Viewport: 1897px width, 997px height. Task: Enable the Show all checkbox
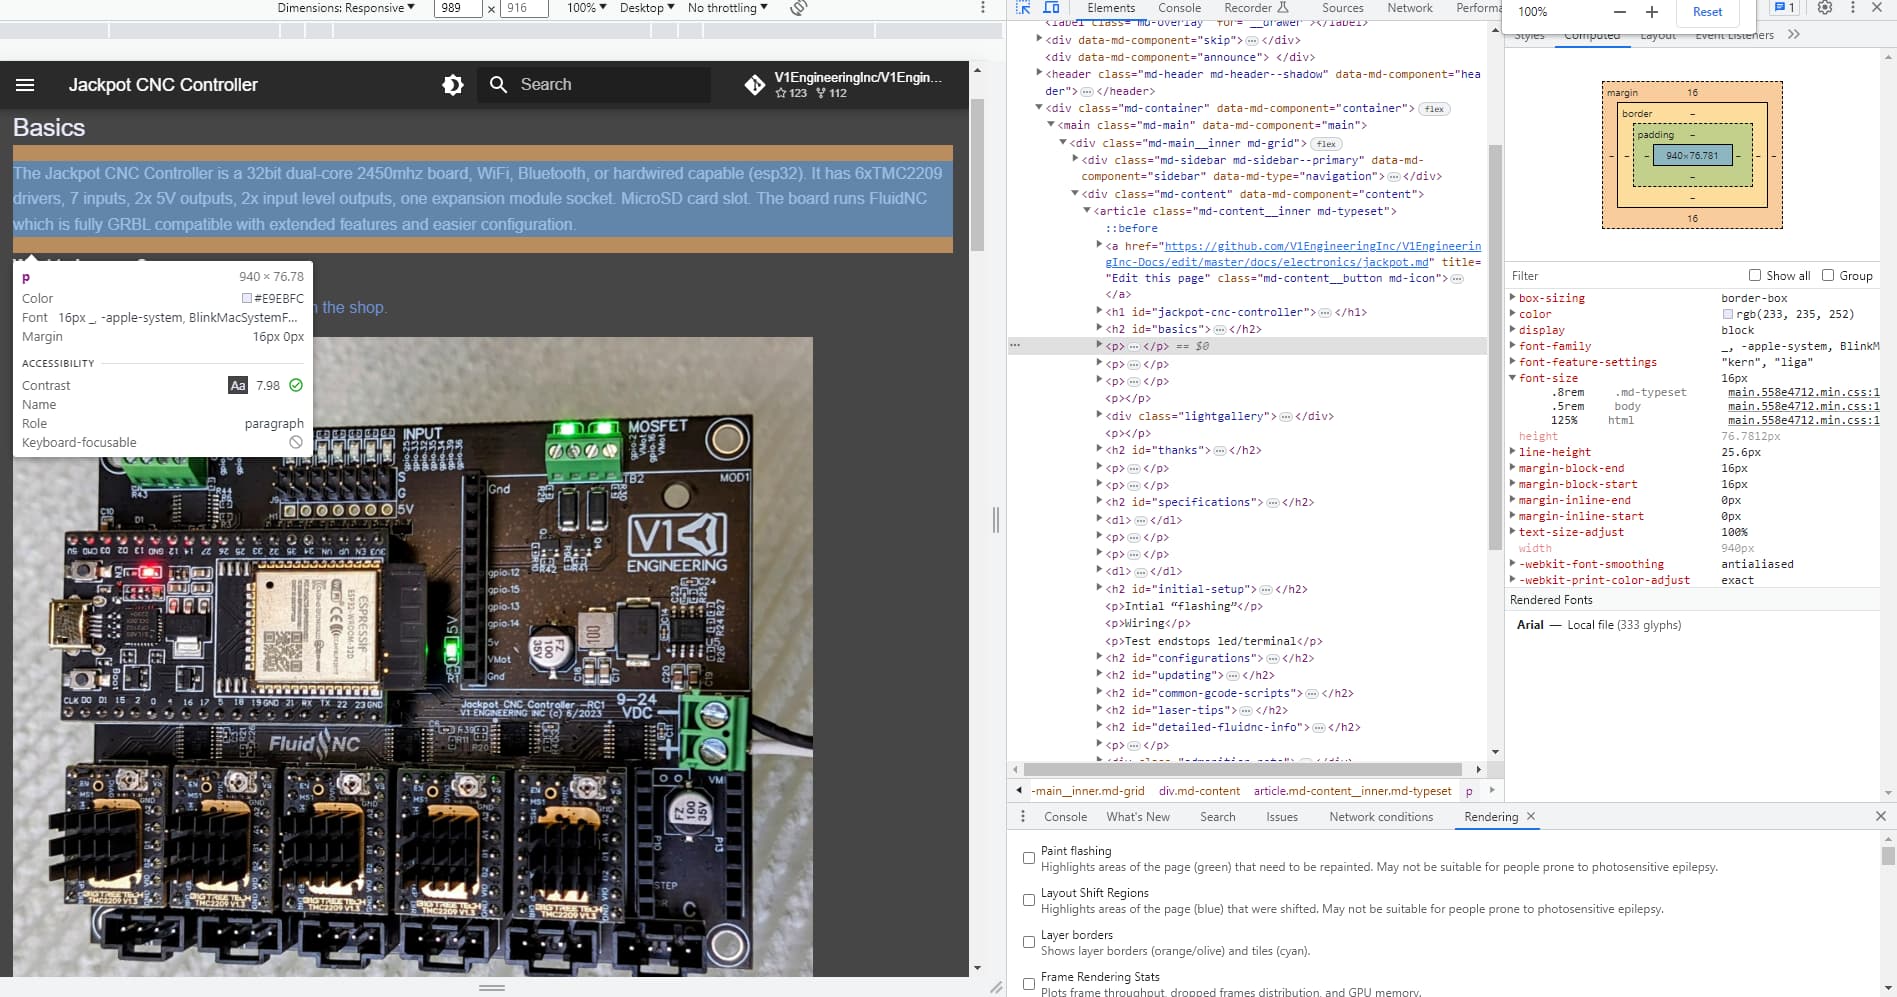[1754, 275]
